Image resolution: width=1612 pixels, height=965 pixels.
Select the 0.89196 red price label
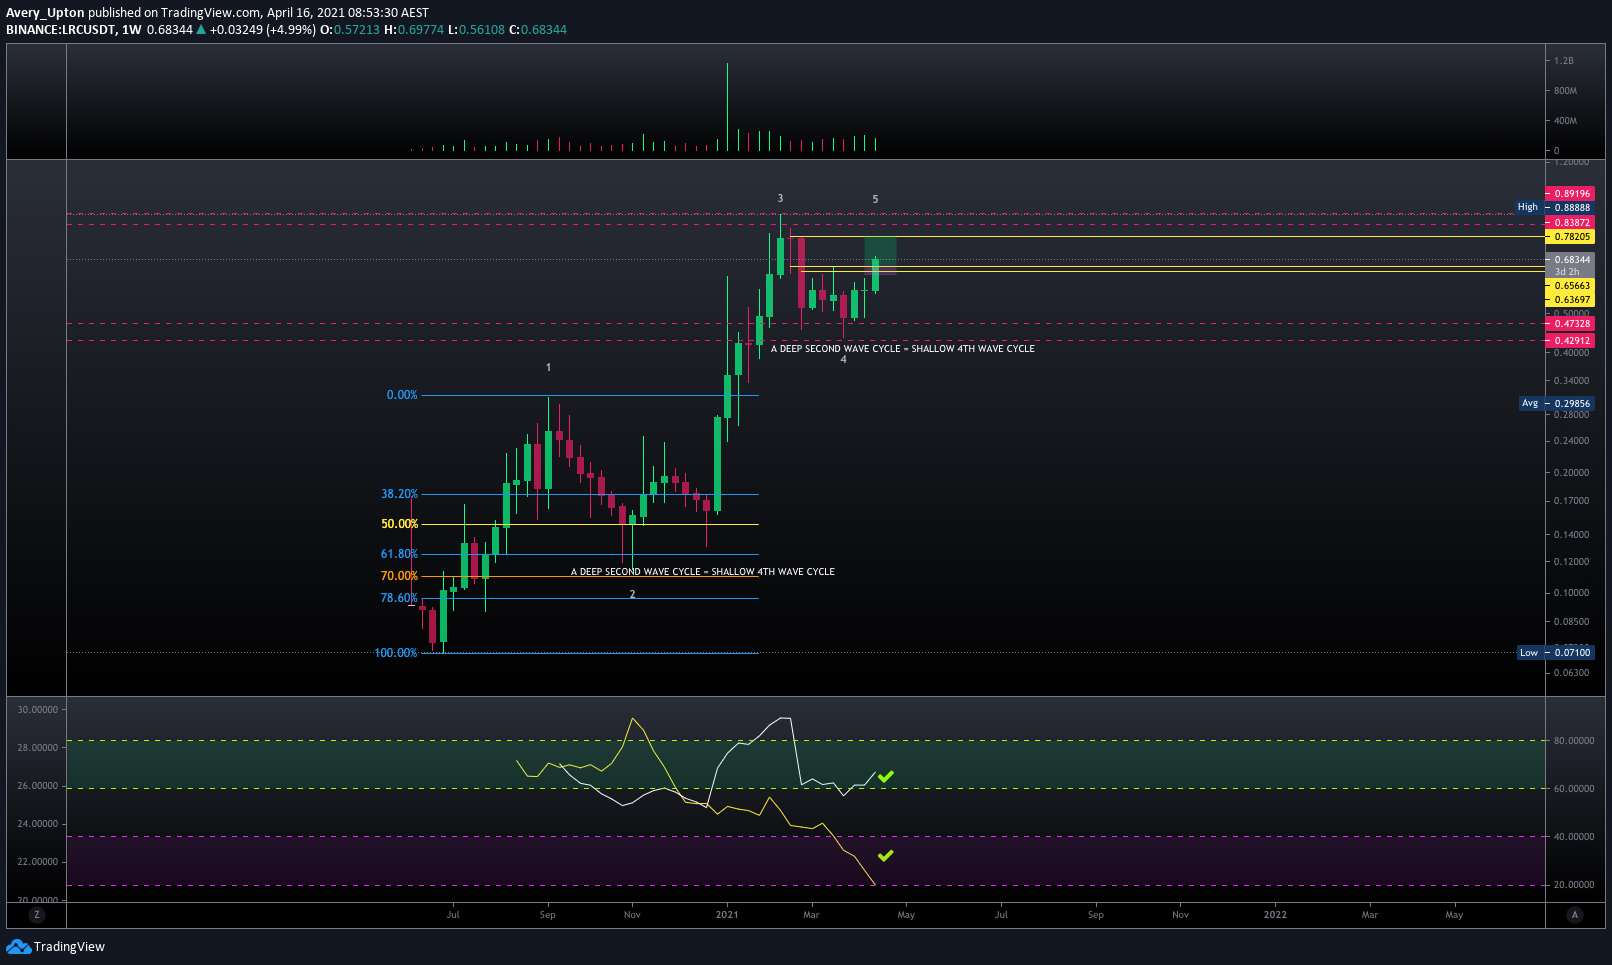1571,193
